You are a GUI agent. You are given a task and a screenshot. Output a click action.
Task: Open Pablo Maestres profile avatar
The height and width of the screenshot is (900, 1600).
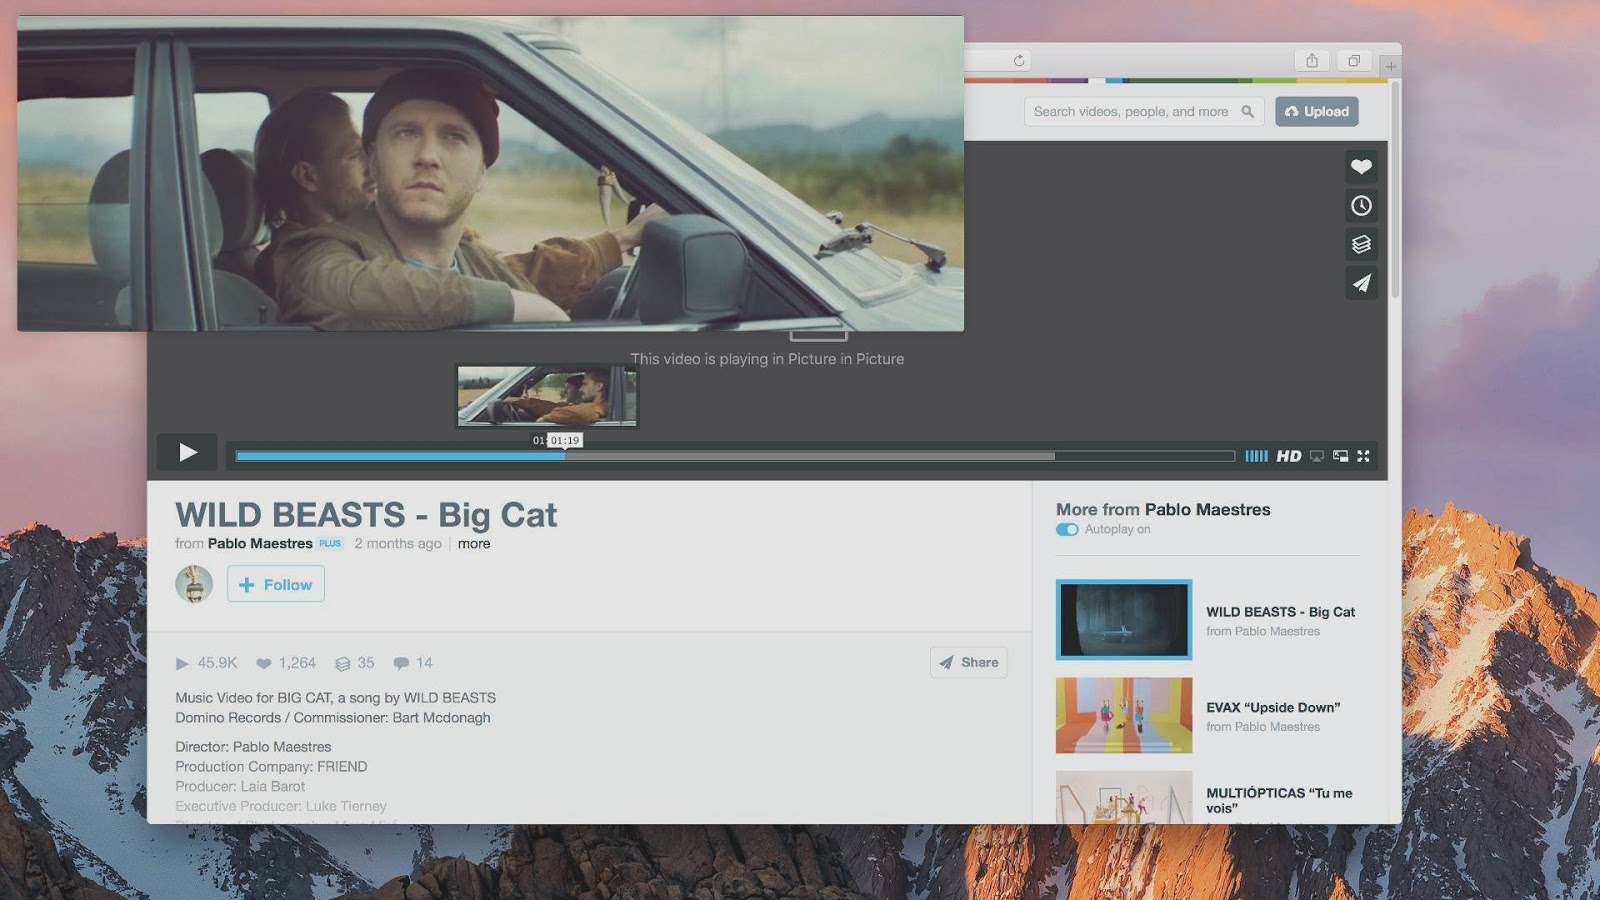tap(194, 584)
